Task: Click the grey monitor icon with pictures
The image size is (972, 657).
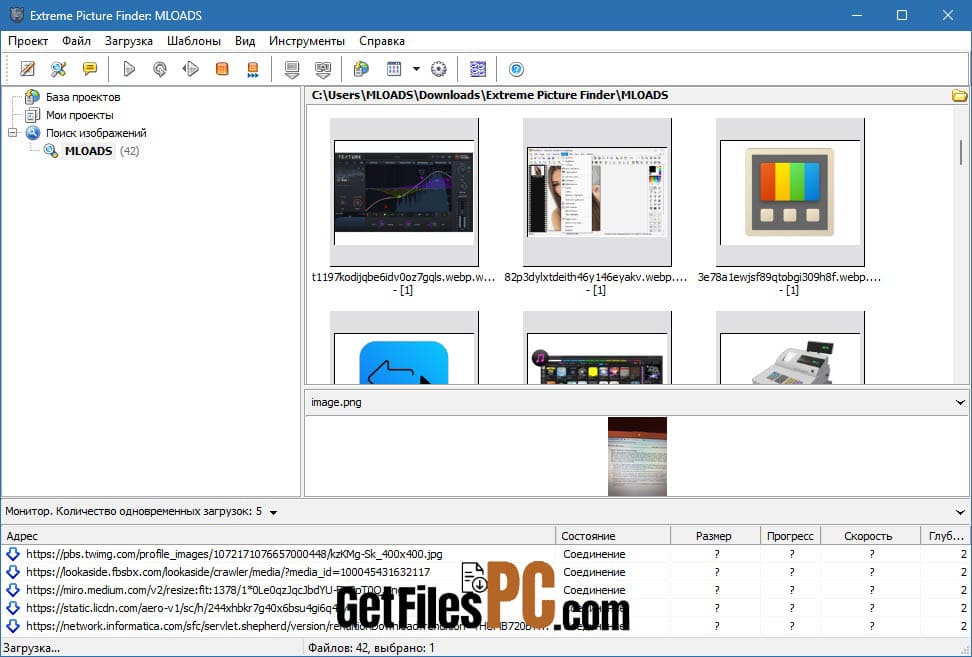Action: click(323, 69)
